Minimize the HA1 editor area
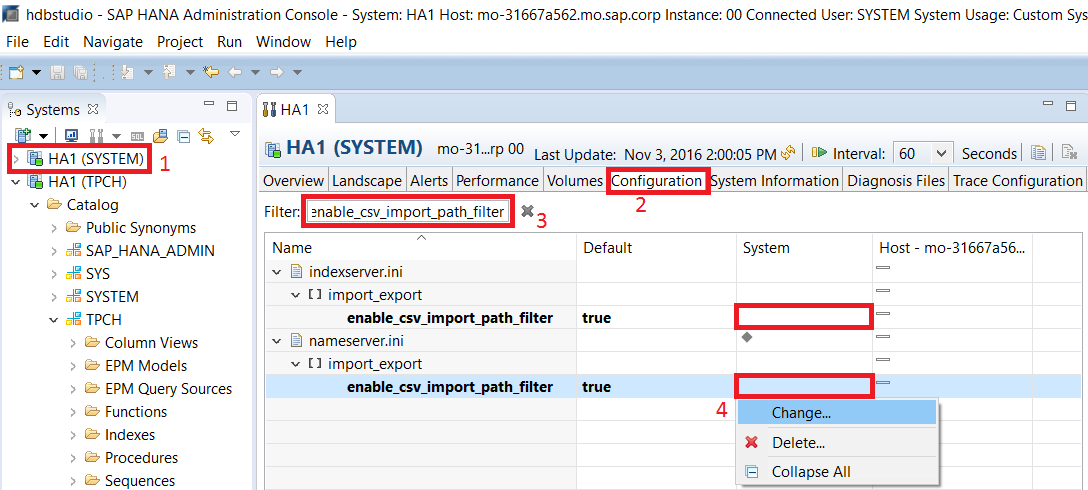 pyautogui.click(x=1049, y=104)
